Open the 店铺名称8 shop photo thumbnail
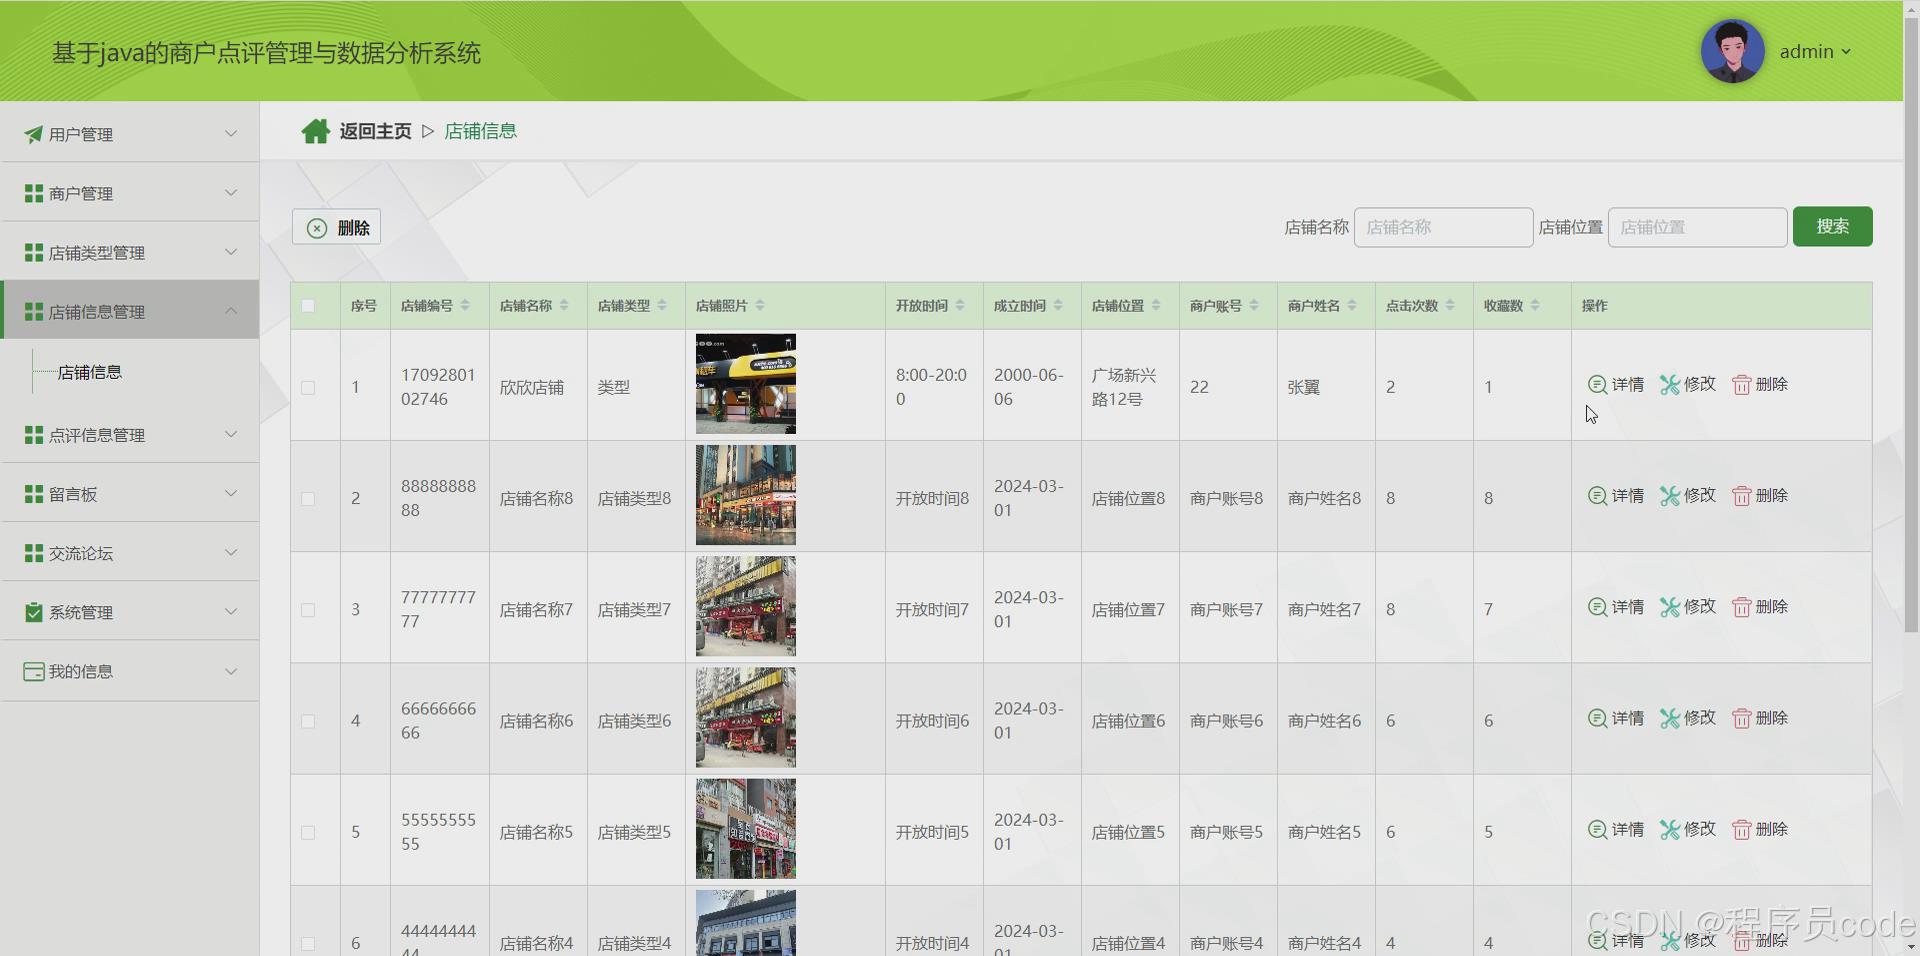 pos(746,495)
